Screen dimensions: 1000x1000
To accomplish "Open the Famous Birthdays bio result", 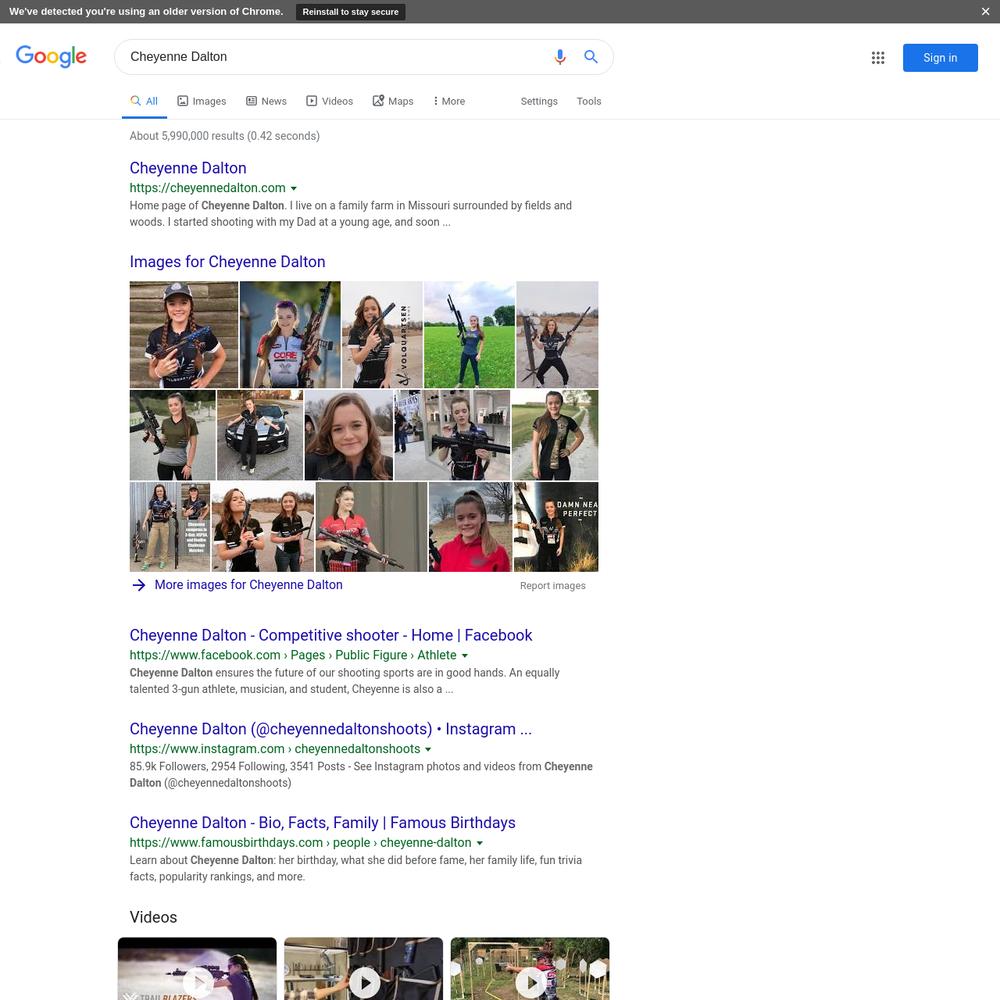I will pyautogui.click(x=322, y=823).
